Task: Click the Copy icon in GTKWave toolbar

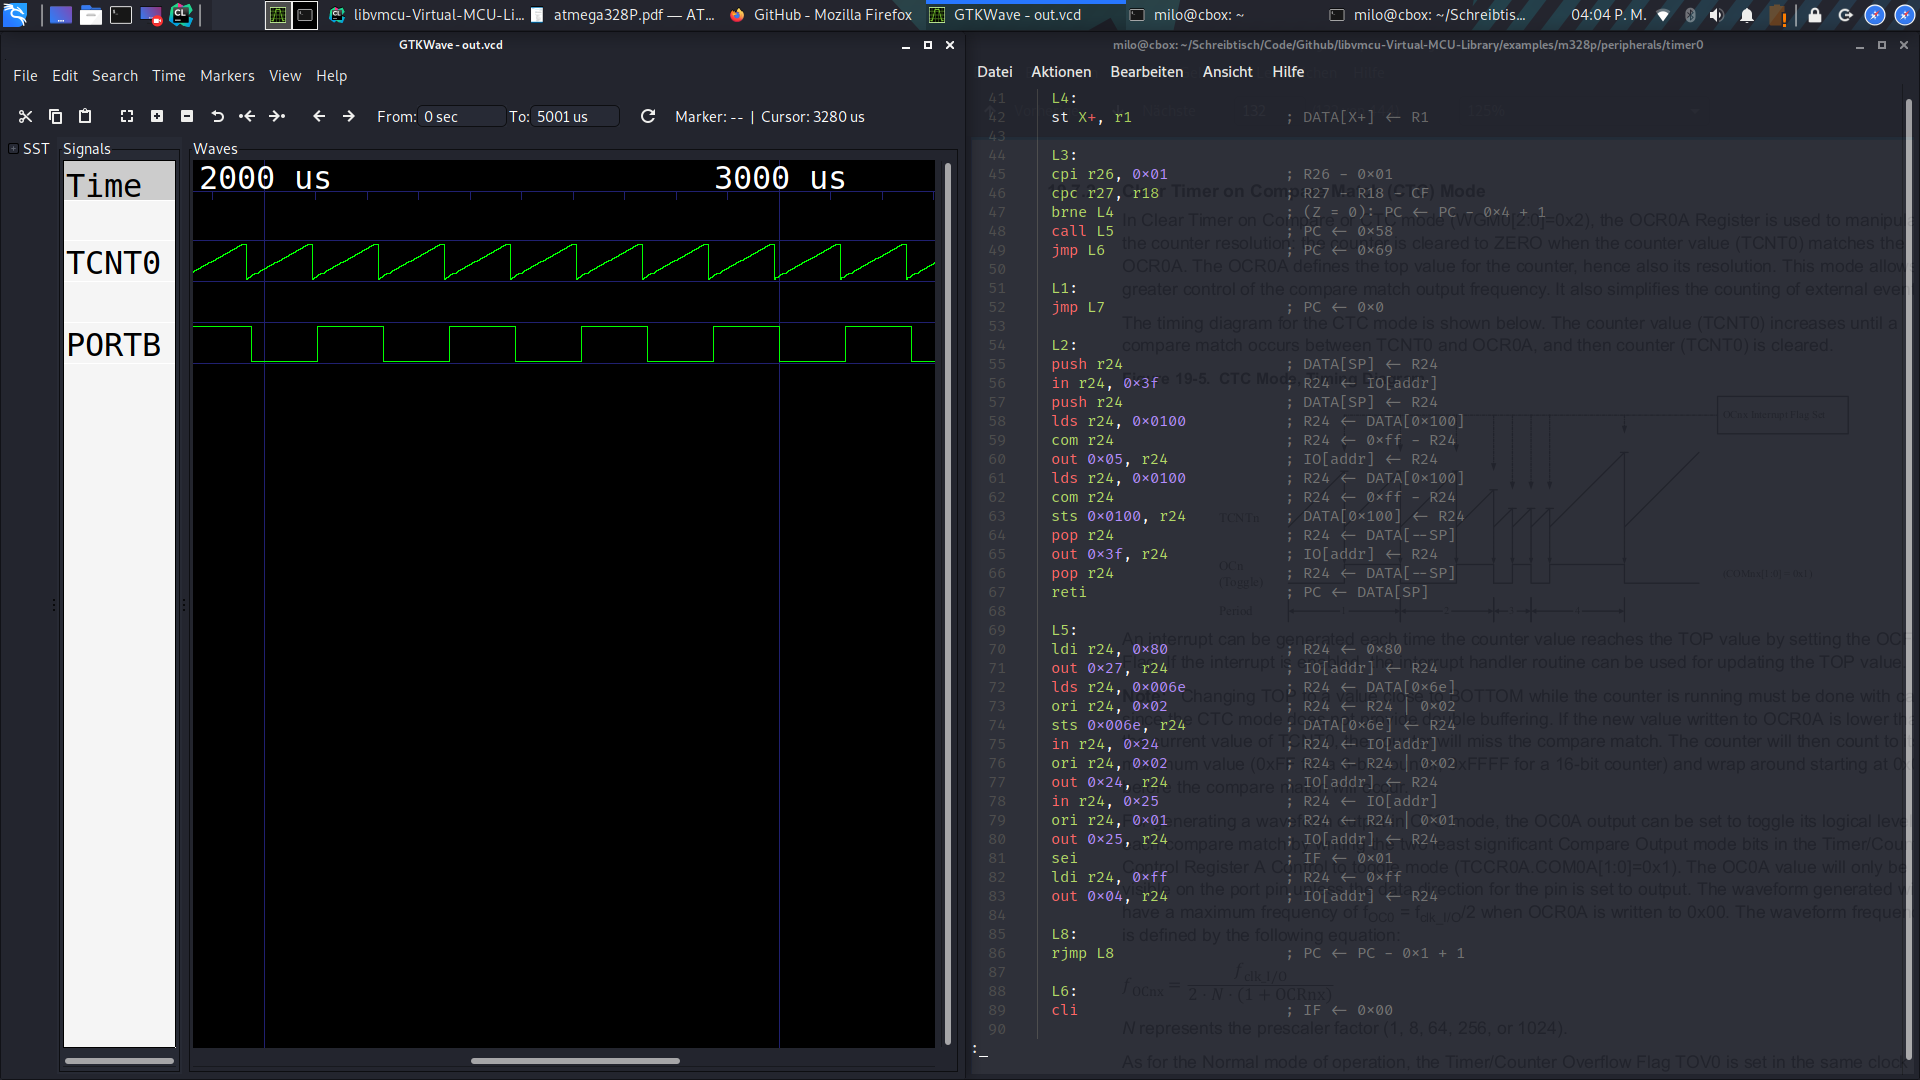Action: [x=55, y=117]
